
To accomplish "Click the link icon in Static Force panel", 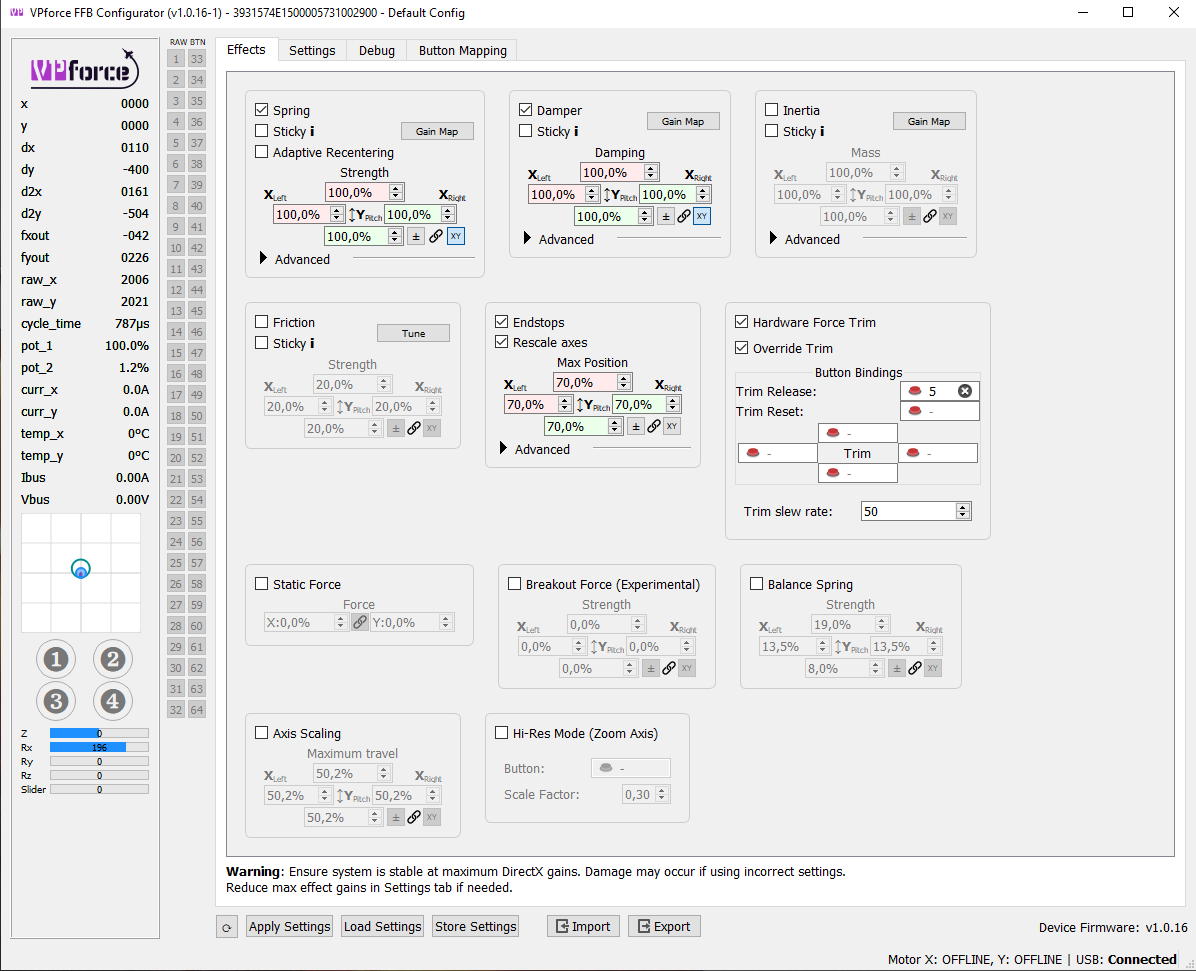I will click(x=359, y=622).
